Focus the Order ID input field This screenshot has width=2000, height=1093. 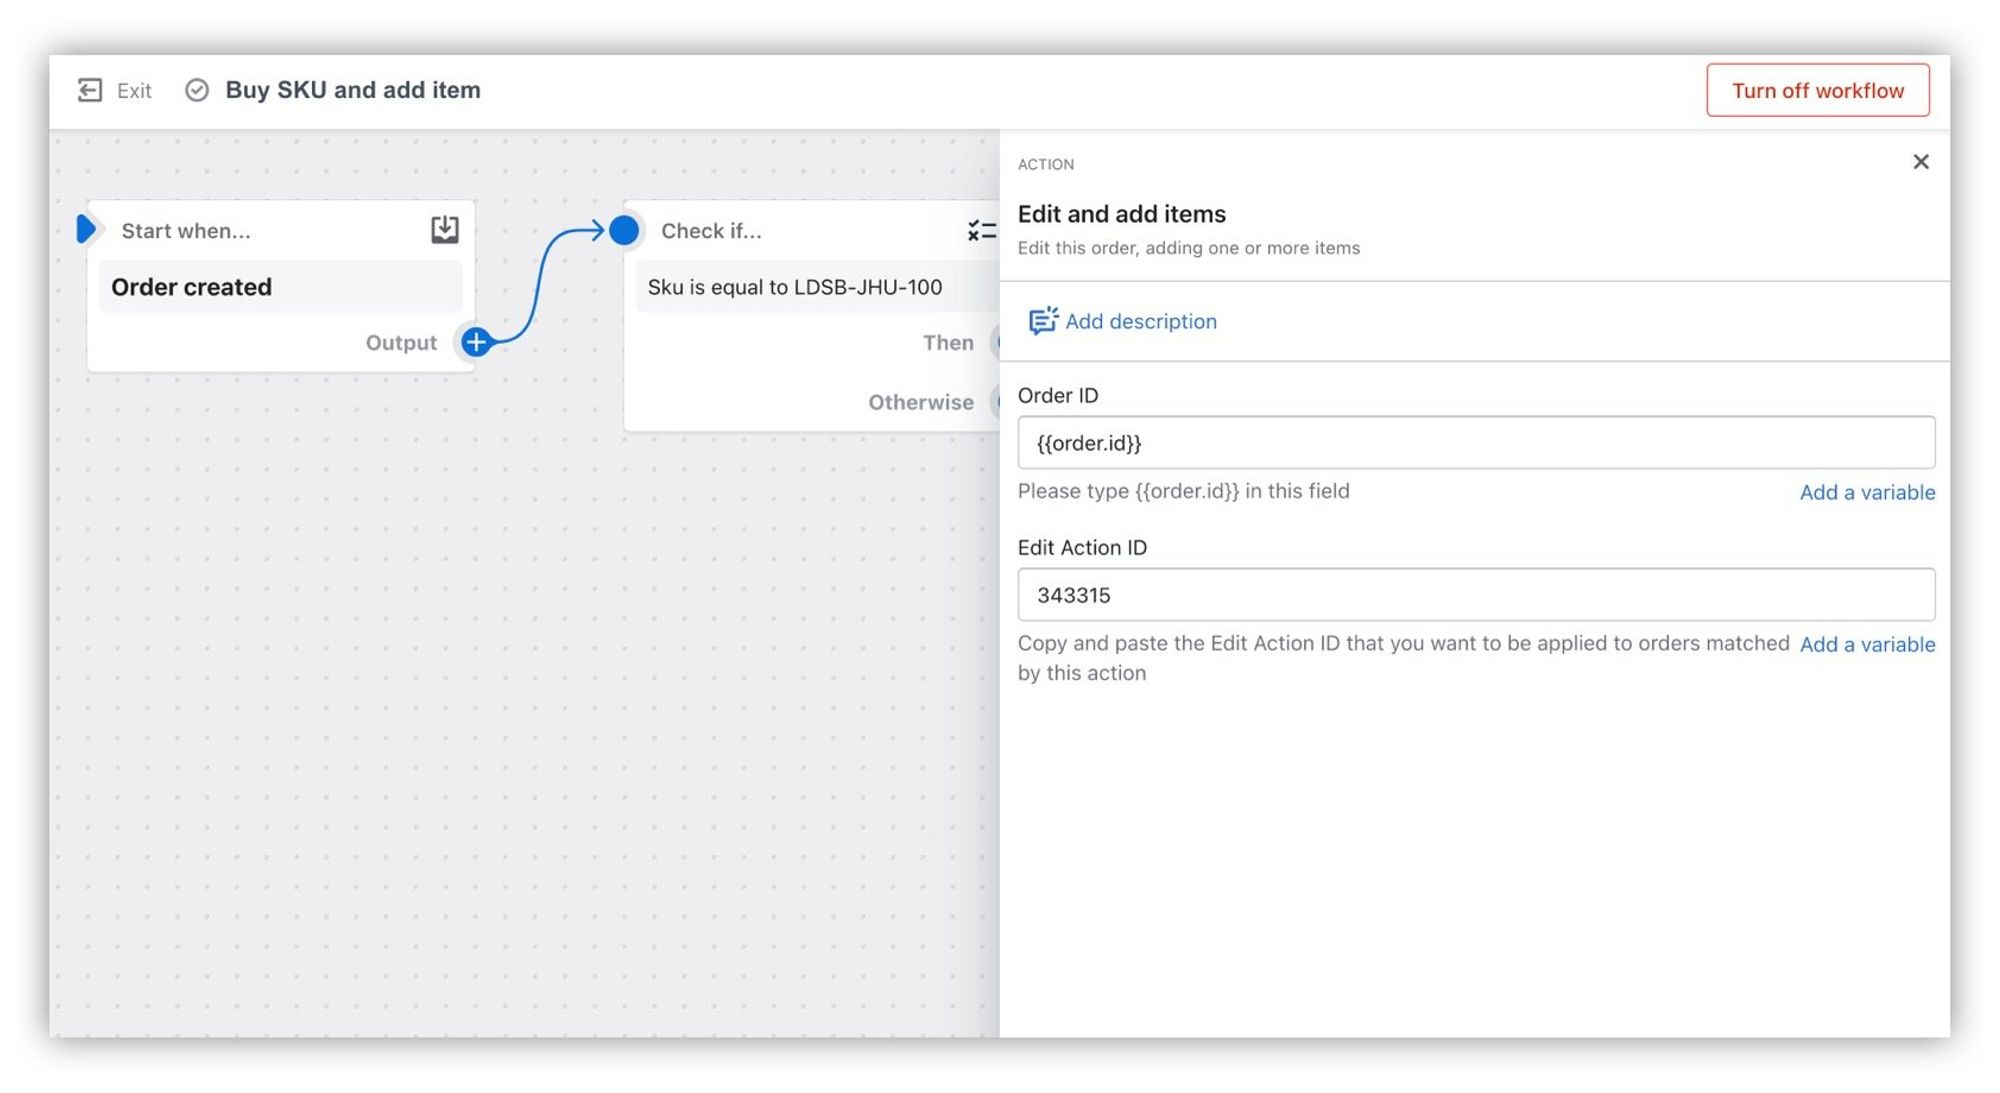click(x=1475, y=443)
